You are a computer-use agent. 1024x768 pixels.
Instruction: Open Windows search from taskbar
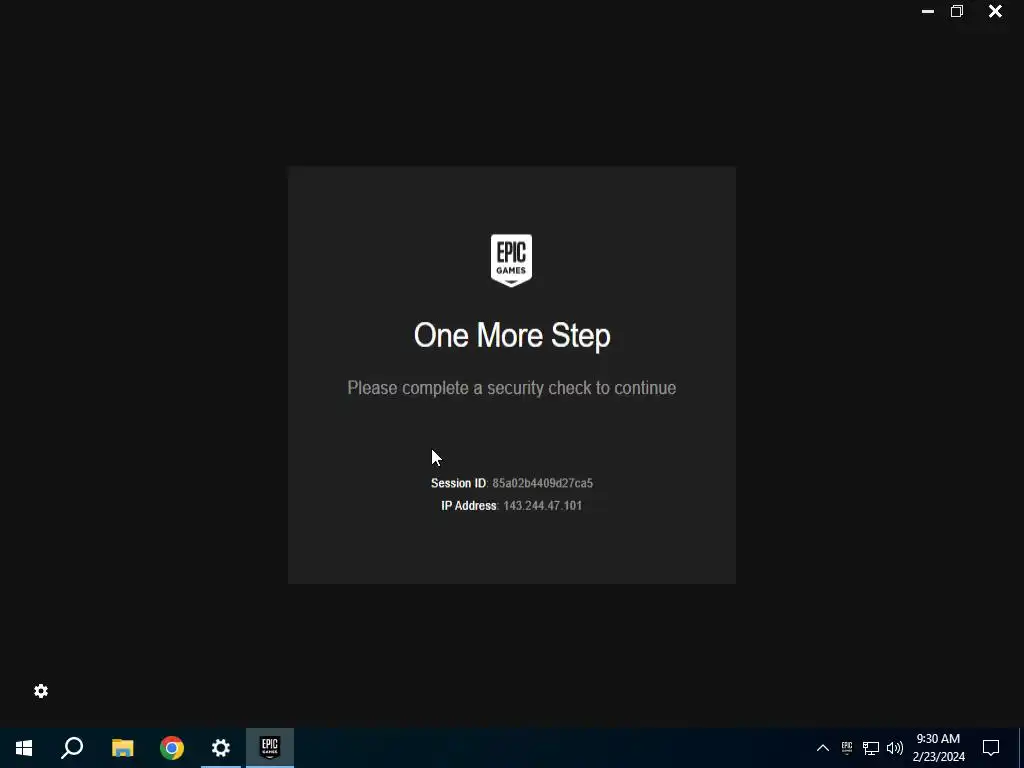coord(72,748)
